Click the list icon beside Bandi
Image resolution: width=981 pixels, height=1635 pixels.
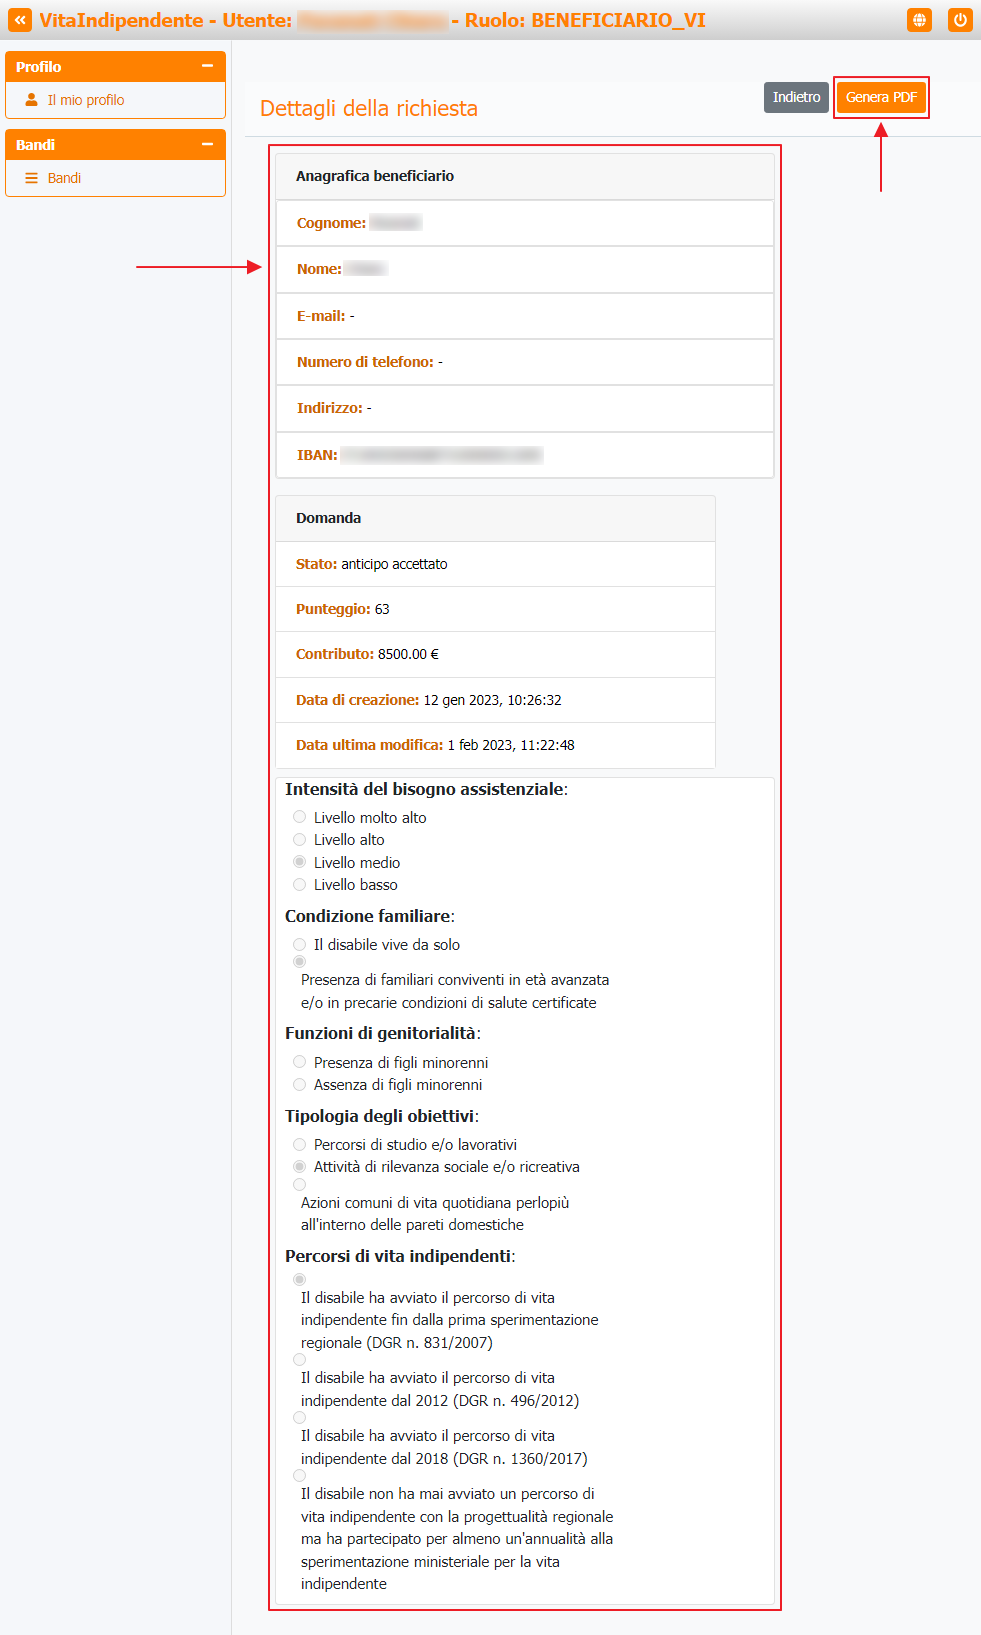click(32, 178)
